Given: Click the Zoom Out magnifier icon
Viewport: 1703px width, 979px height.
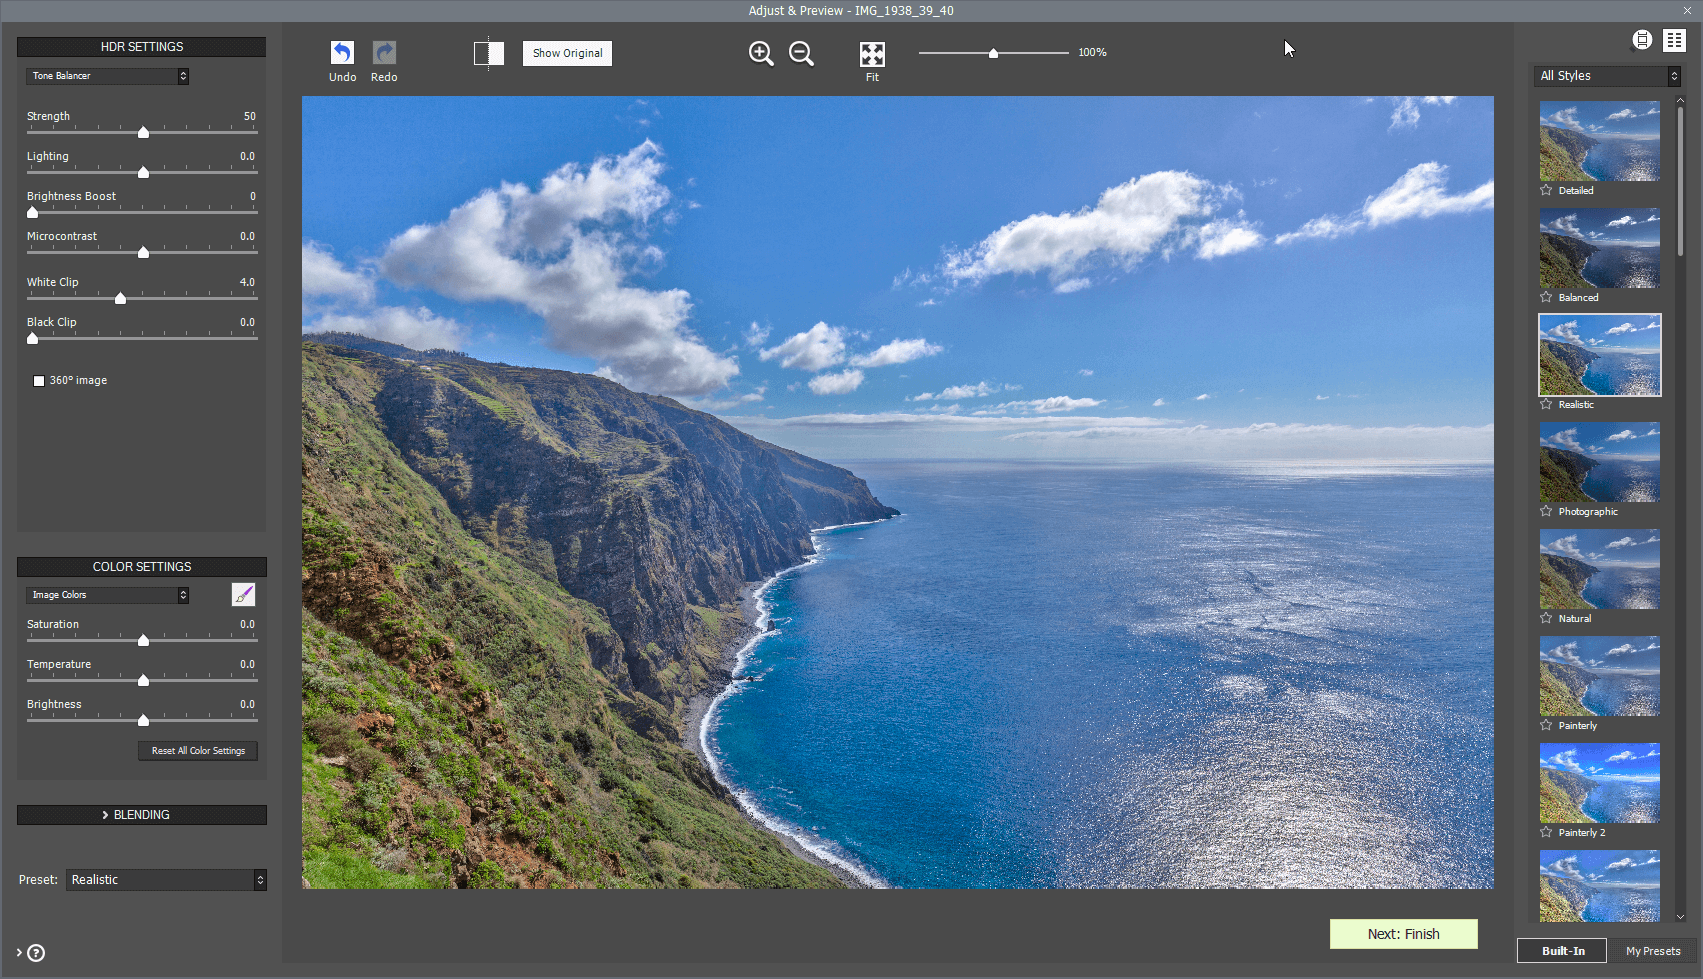Looking at the screenshot, I should point(801,53).
